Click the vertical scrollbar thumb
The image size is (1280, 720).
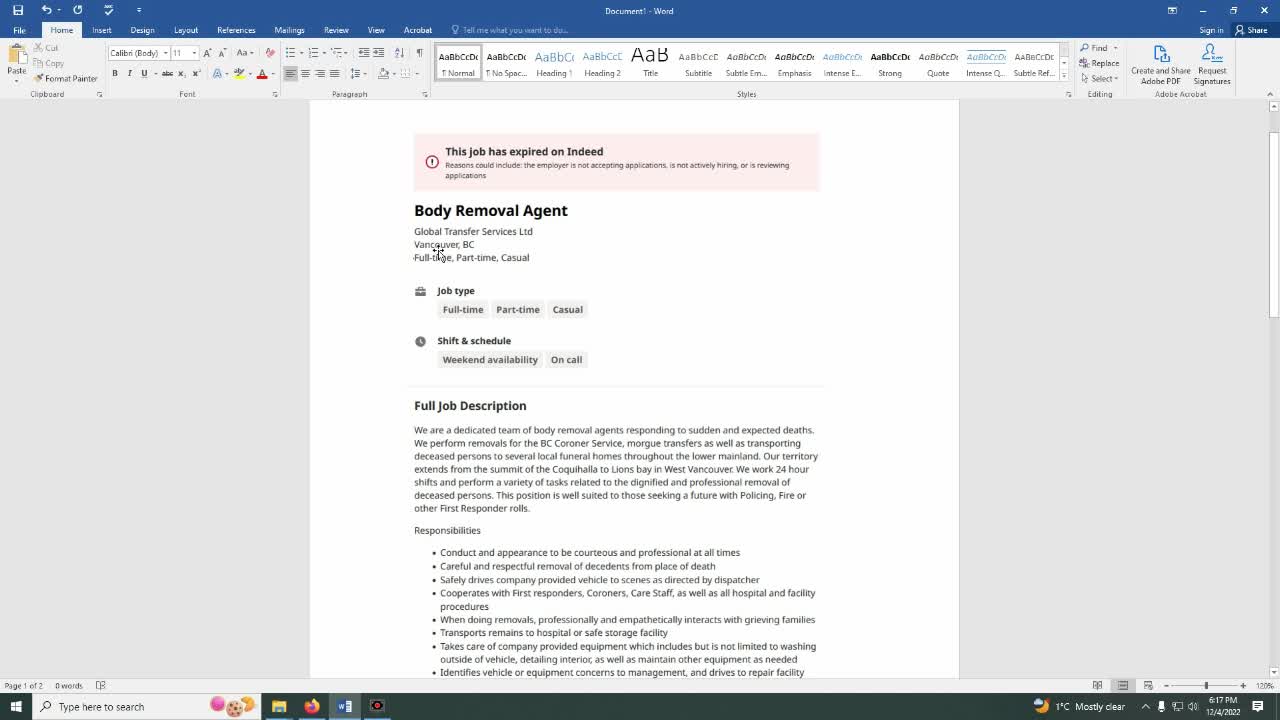1273,225
